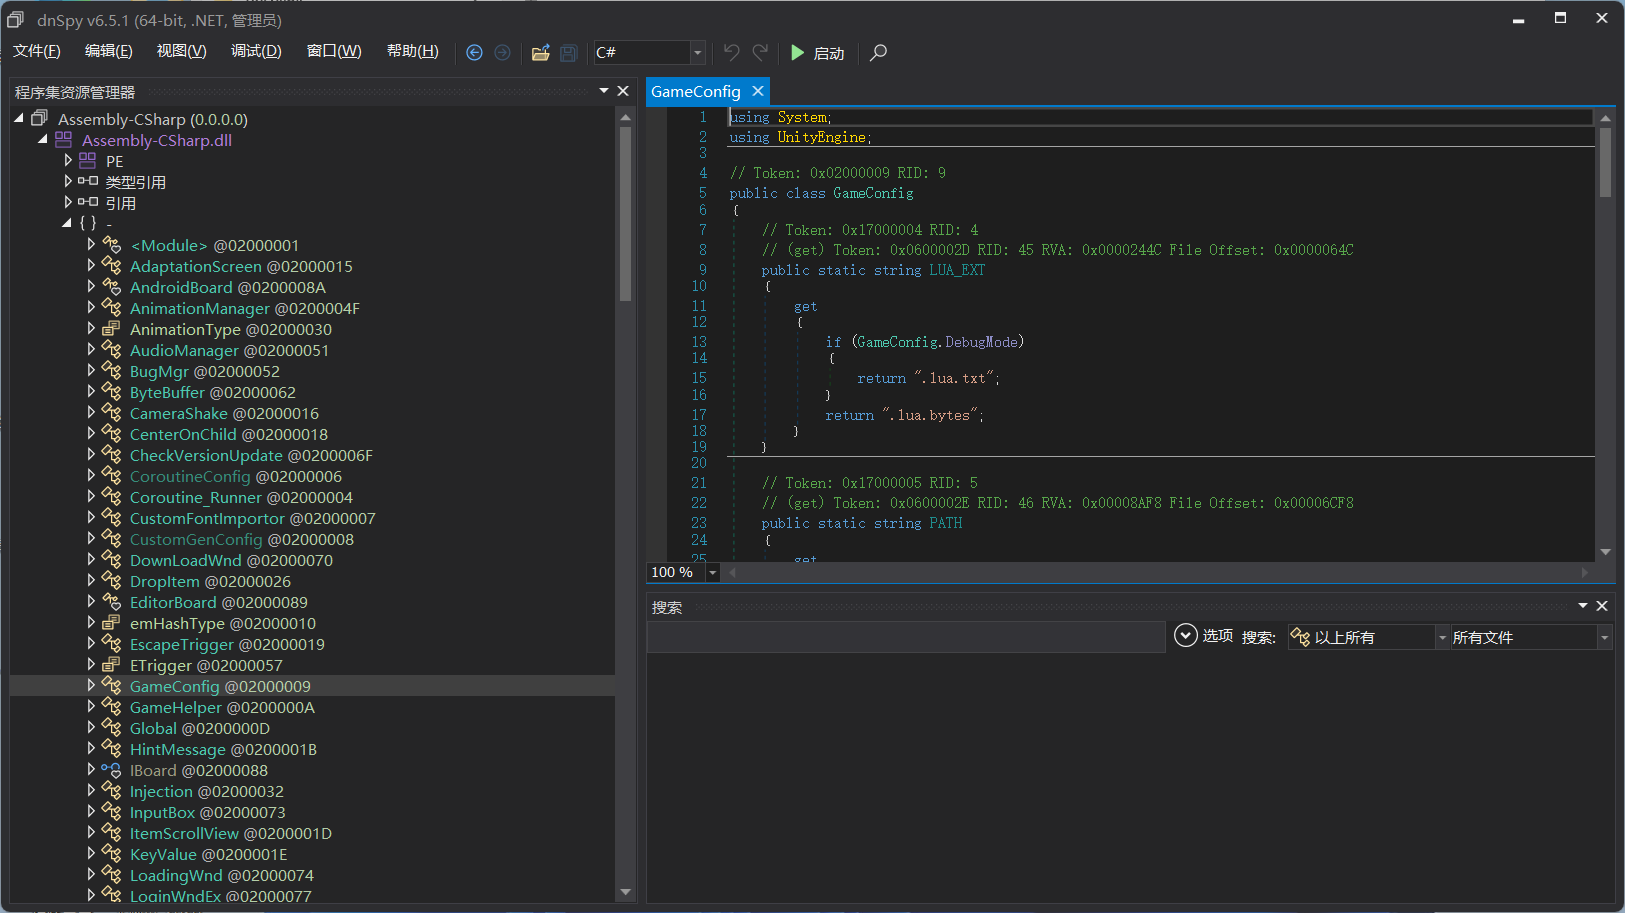Click the redo icon in toolbar
The width and height of the screenshot is (1625, 913).
point(761,52)
